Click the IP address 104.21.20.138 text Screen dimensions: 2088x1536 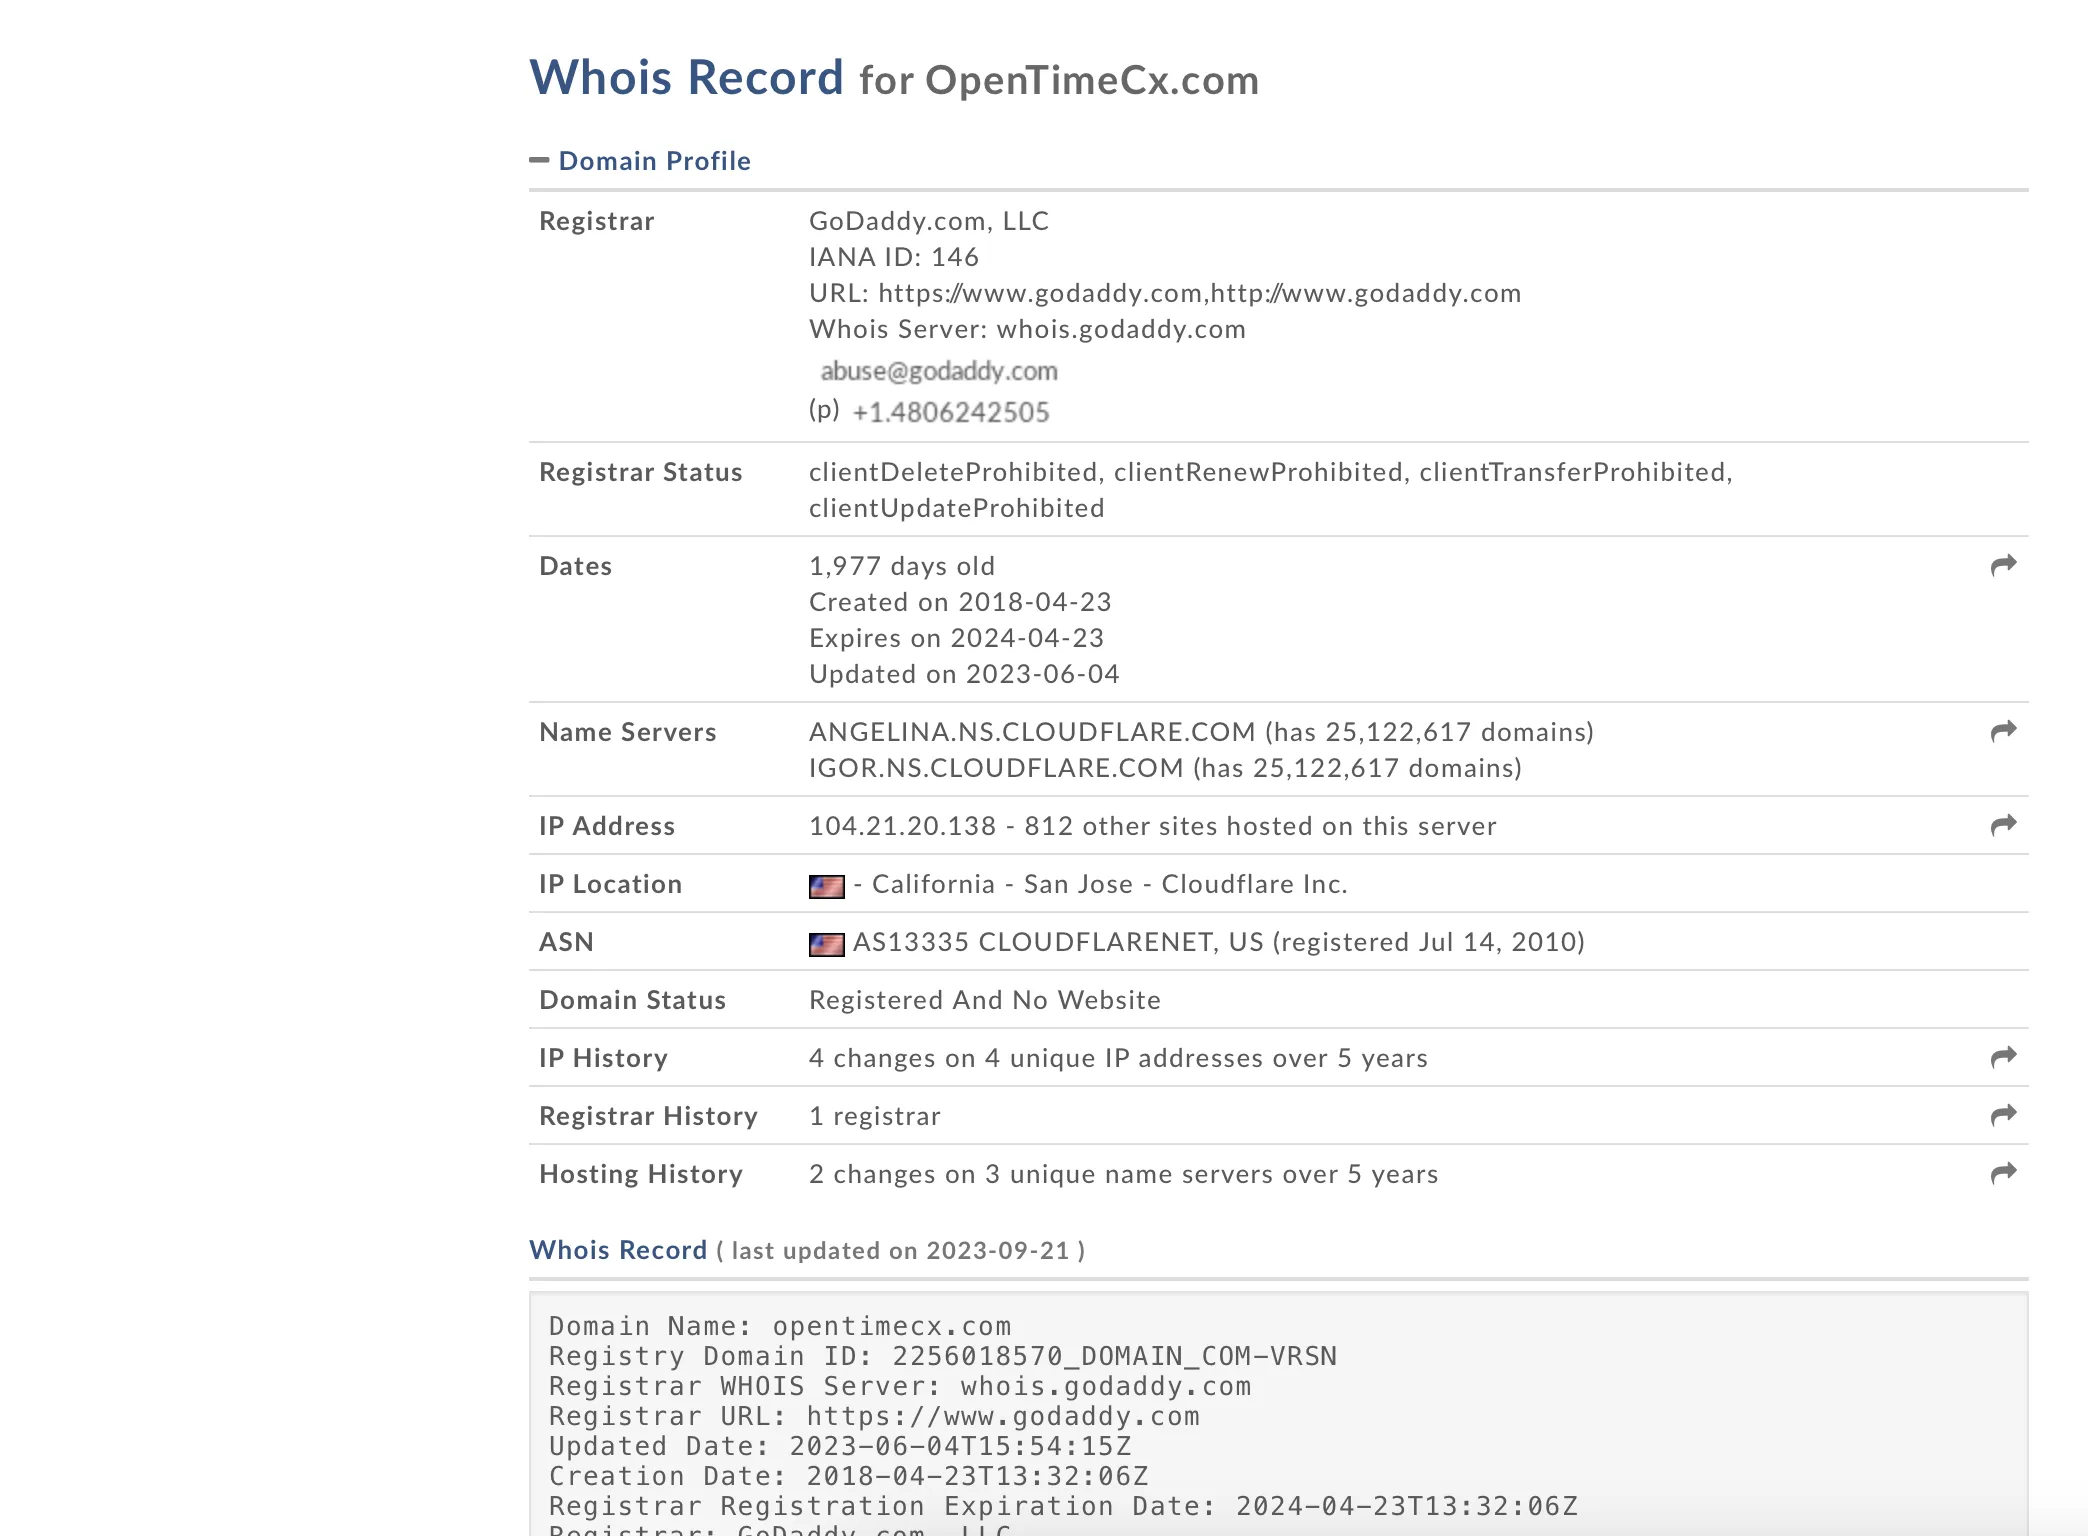click(902, 826)
